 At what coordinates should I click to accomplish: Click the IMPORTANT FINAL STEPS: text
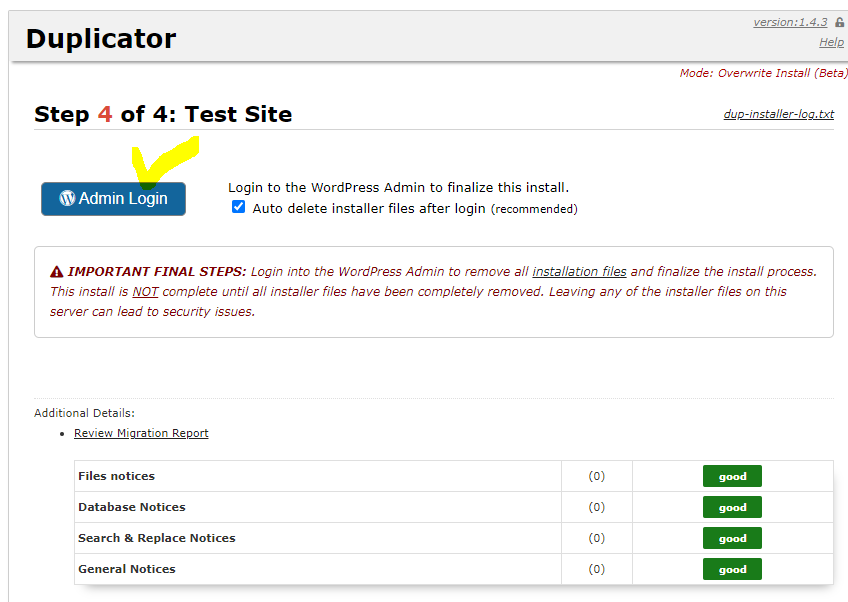coord(156,272)
